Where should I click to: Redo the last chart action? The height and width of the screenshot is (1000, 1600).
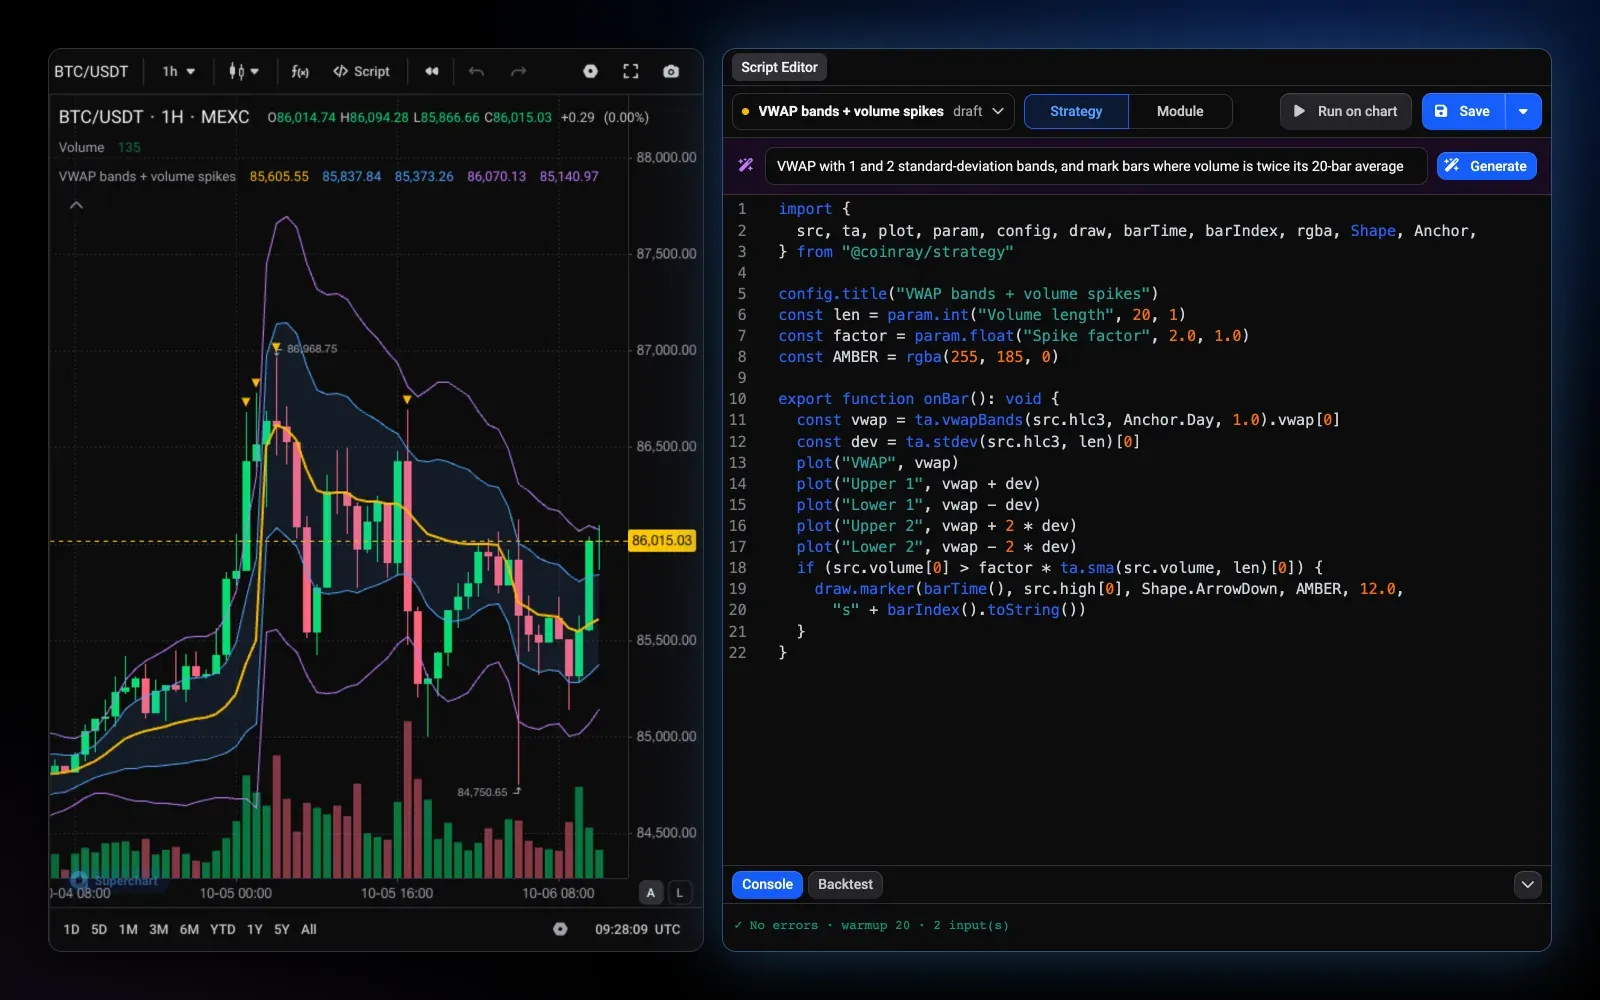point(518,71)
